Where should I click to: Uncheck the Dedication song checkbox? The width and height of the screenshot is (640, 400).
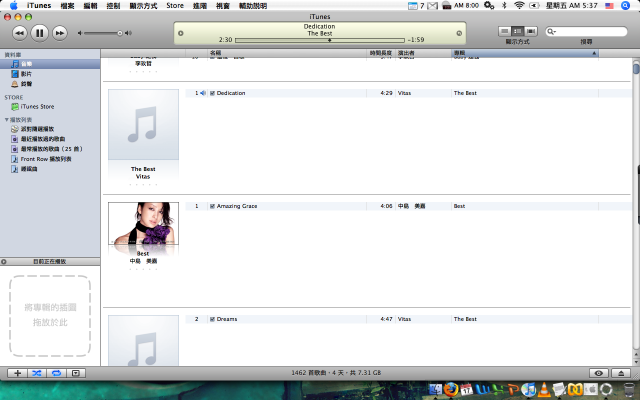(212, 93)
